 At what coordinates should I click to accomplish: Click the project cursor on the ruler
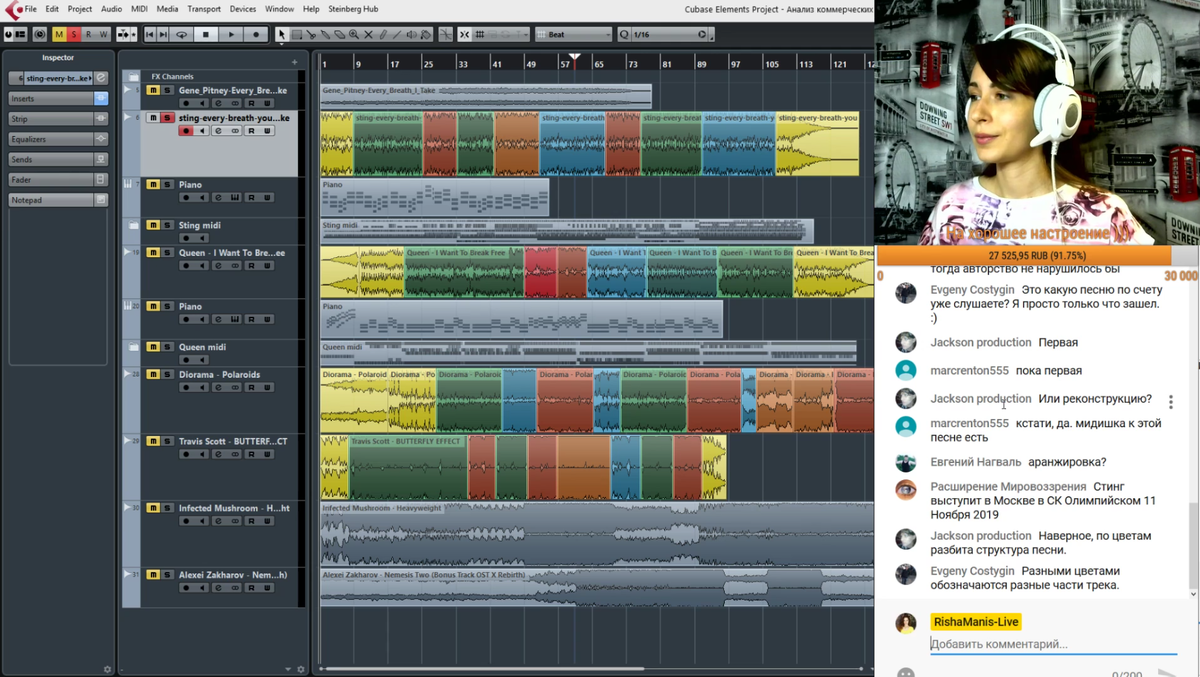[574, 59]
